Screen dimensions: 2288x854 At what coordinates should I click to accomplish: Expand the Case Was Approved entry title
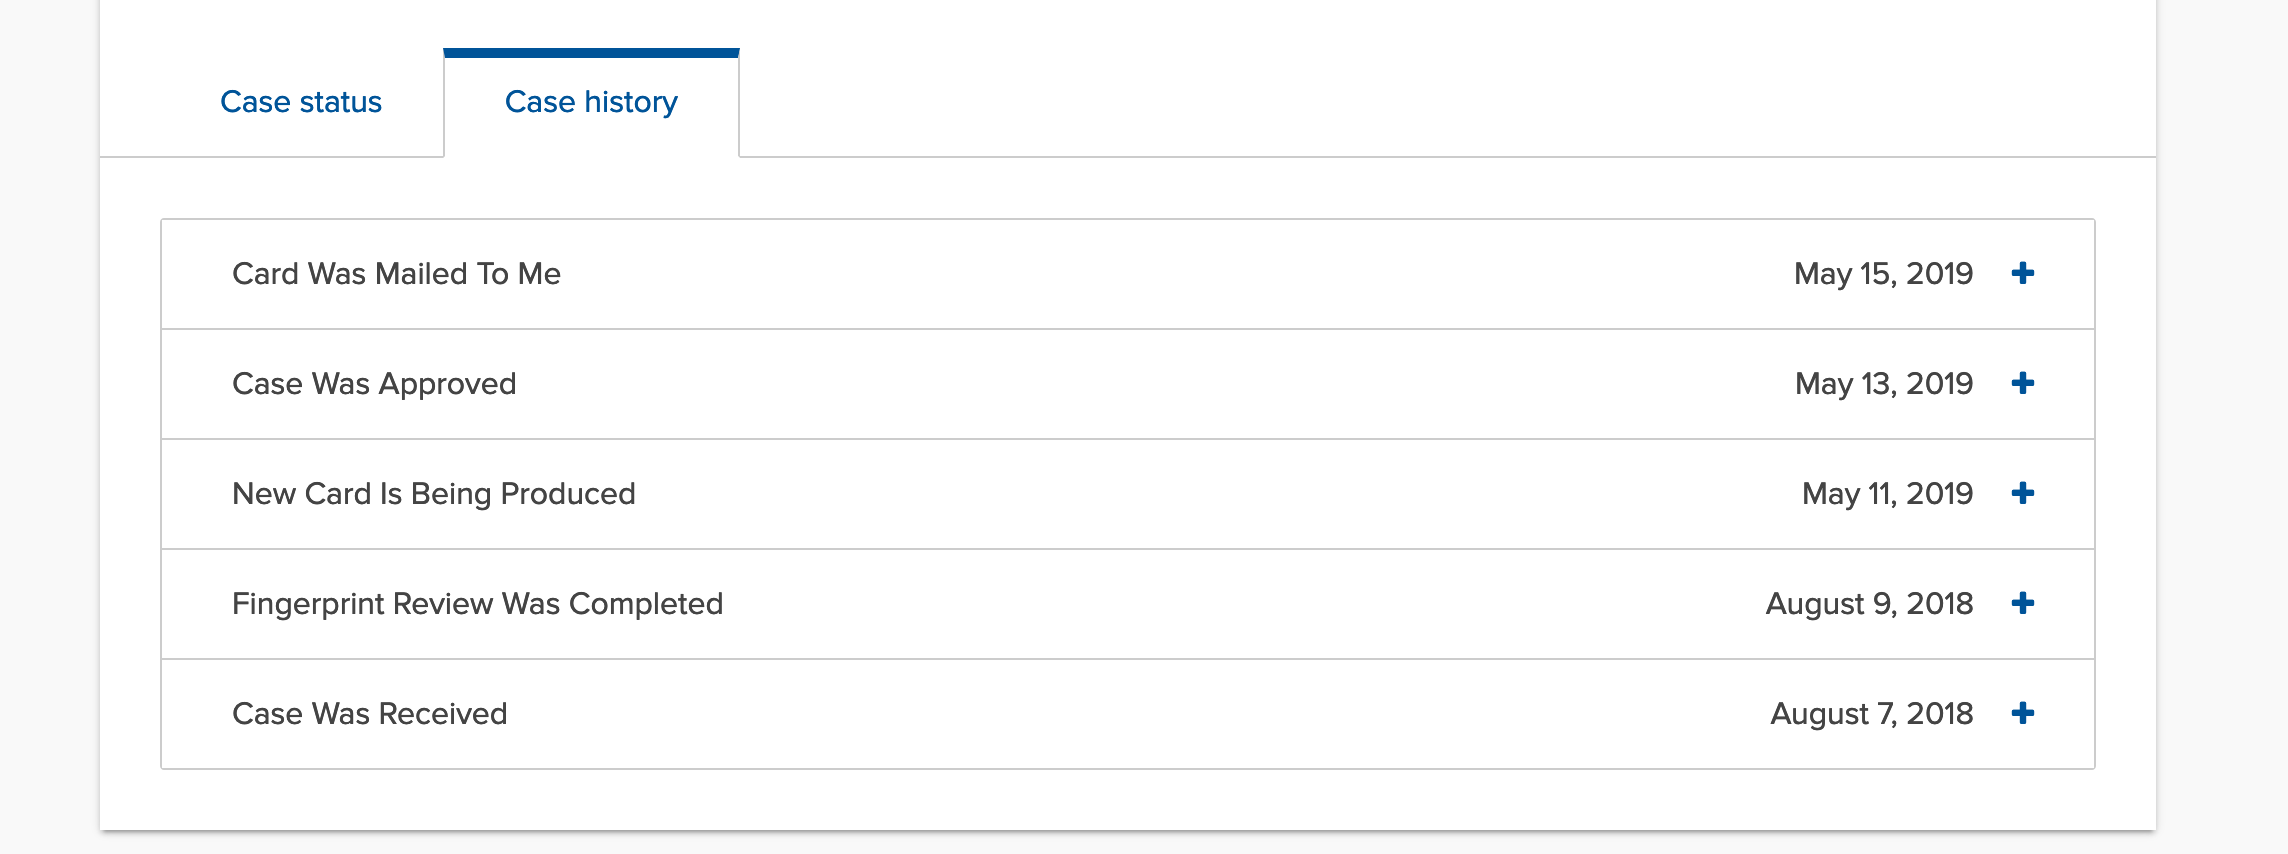pos(374,384)
